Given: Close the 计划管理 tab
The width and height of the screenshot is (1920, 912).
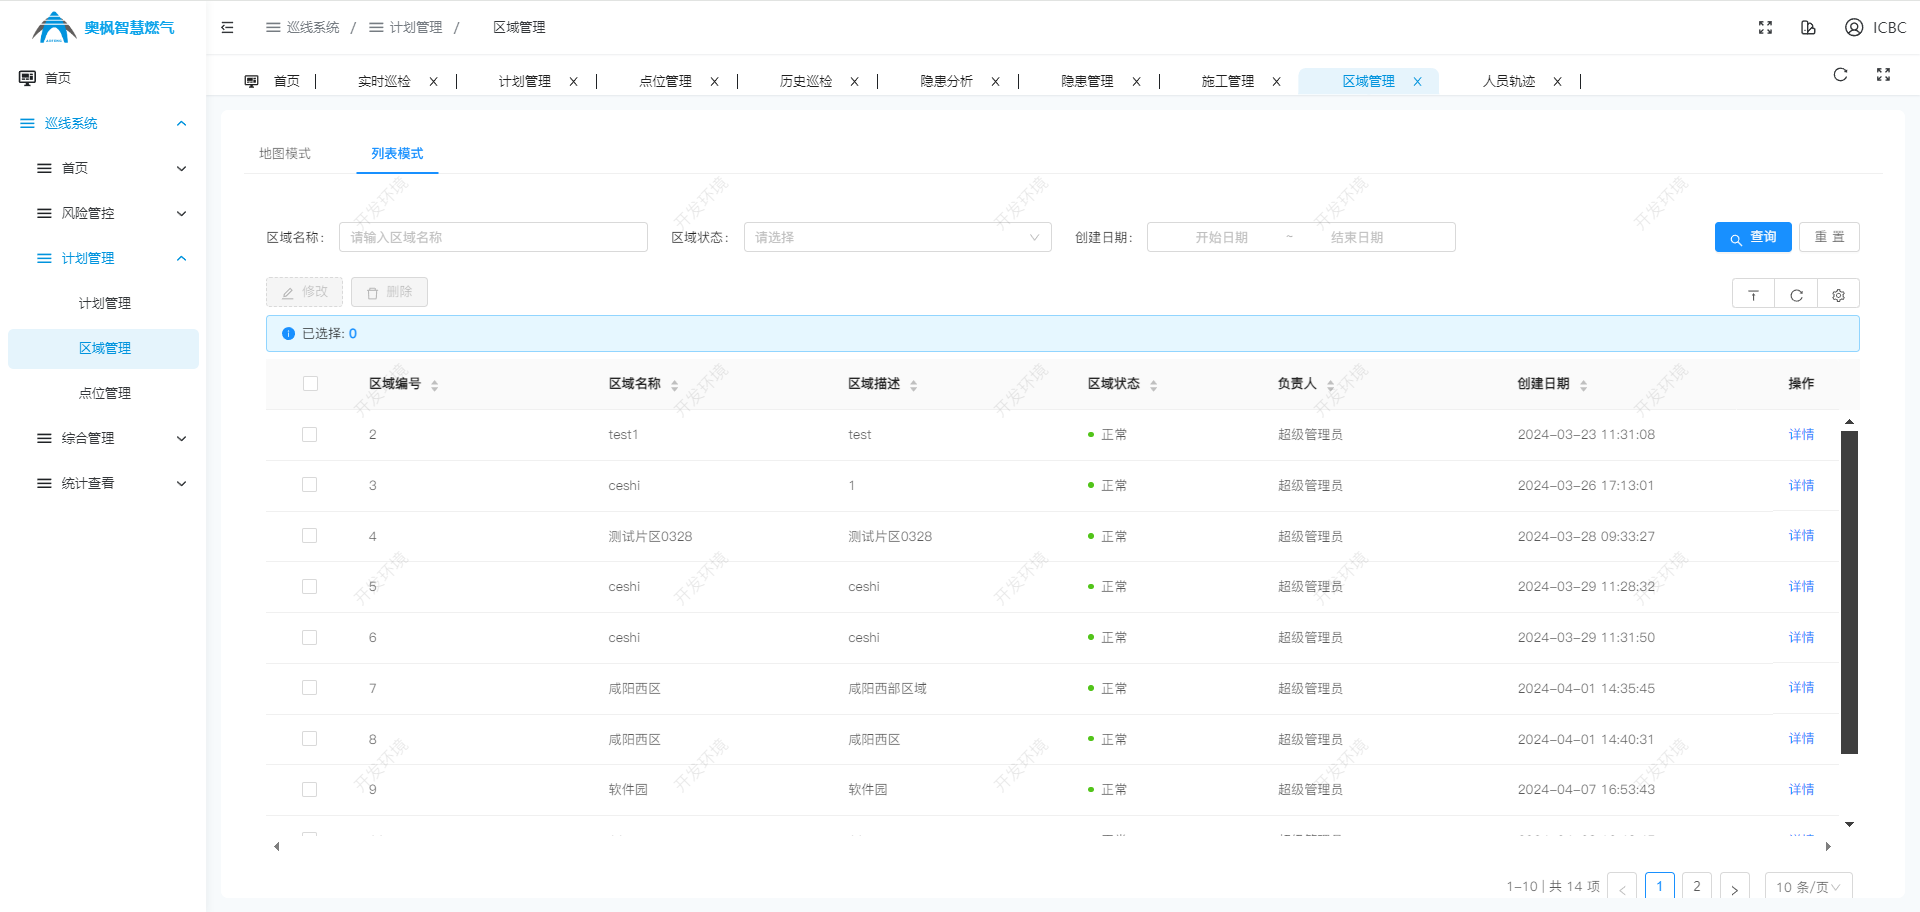Looking at the screenshot, I should (573, 82).
